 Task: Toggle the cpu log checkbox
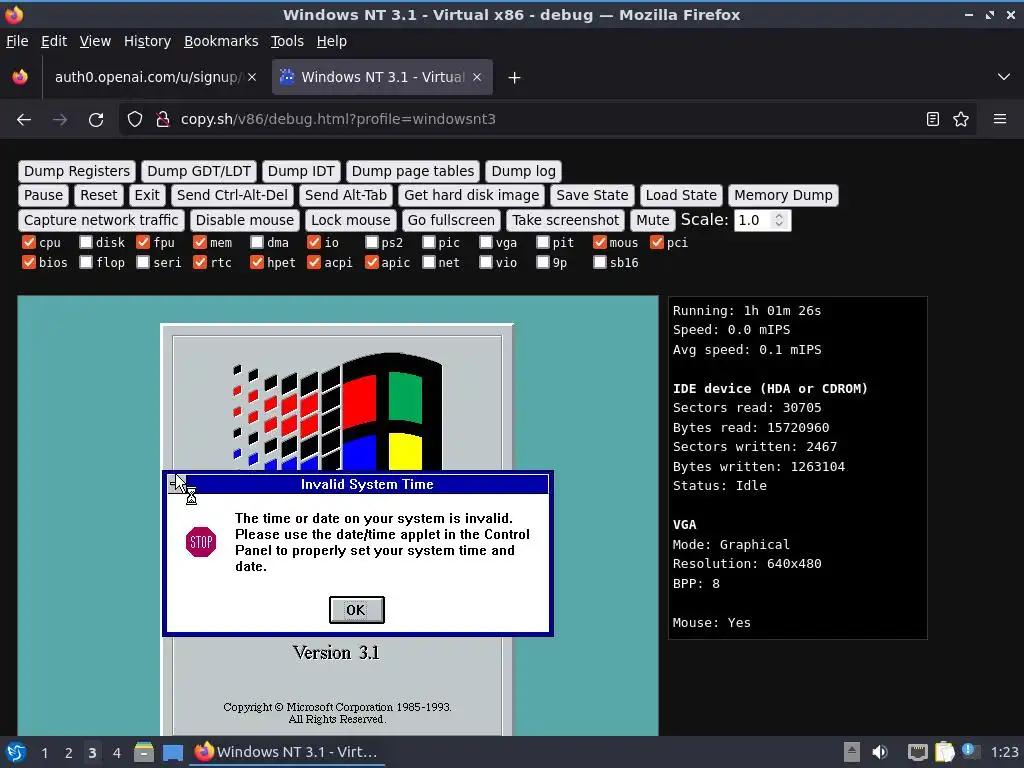click(x=29, y=242)
